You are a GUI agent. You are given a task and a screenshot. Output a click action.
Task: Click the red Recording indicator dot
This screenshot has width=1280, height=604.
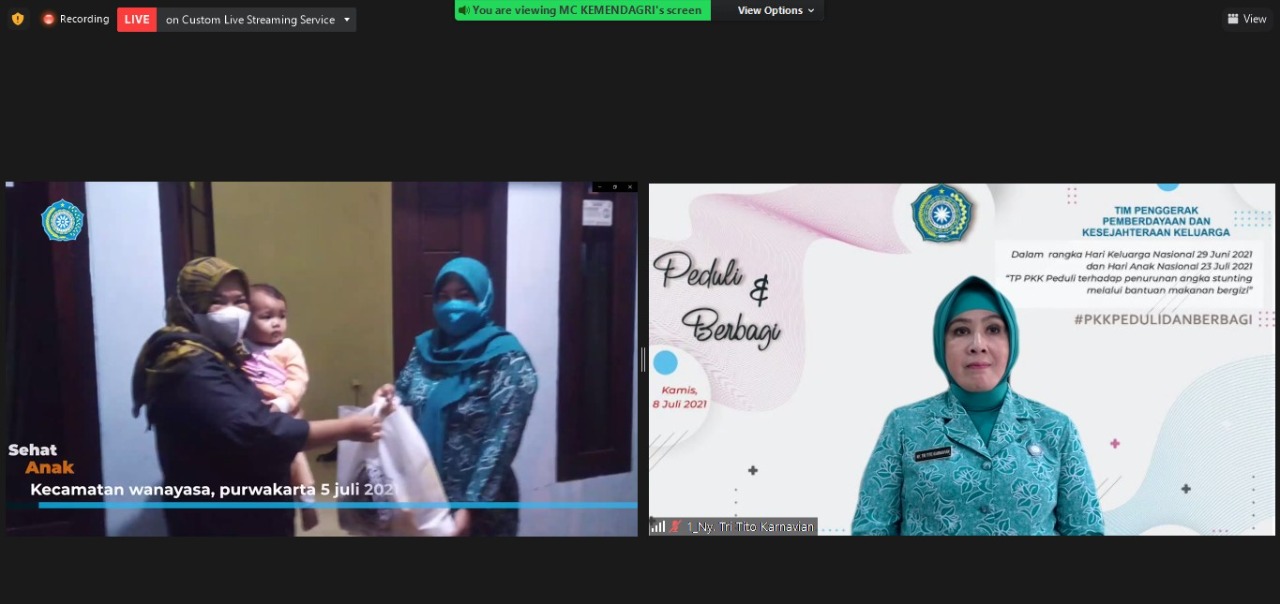48,19
